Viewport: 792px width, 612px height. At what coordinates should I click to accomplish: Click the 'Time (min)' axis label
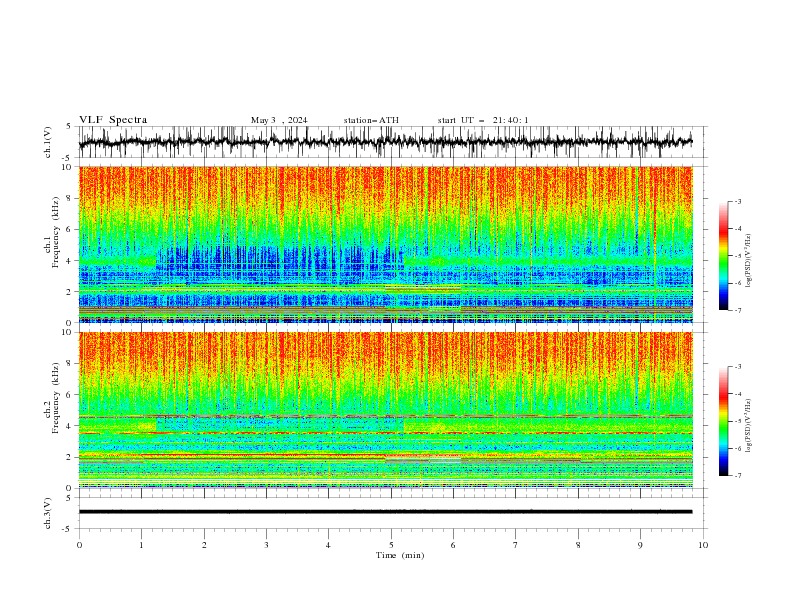[x=400, y=555]
